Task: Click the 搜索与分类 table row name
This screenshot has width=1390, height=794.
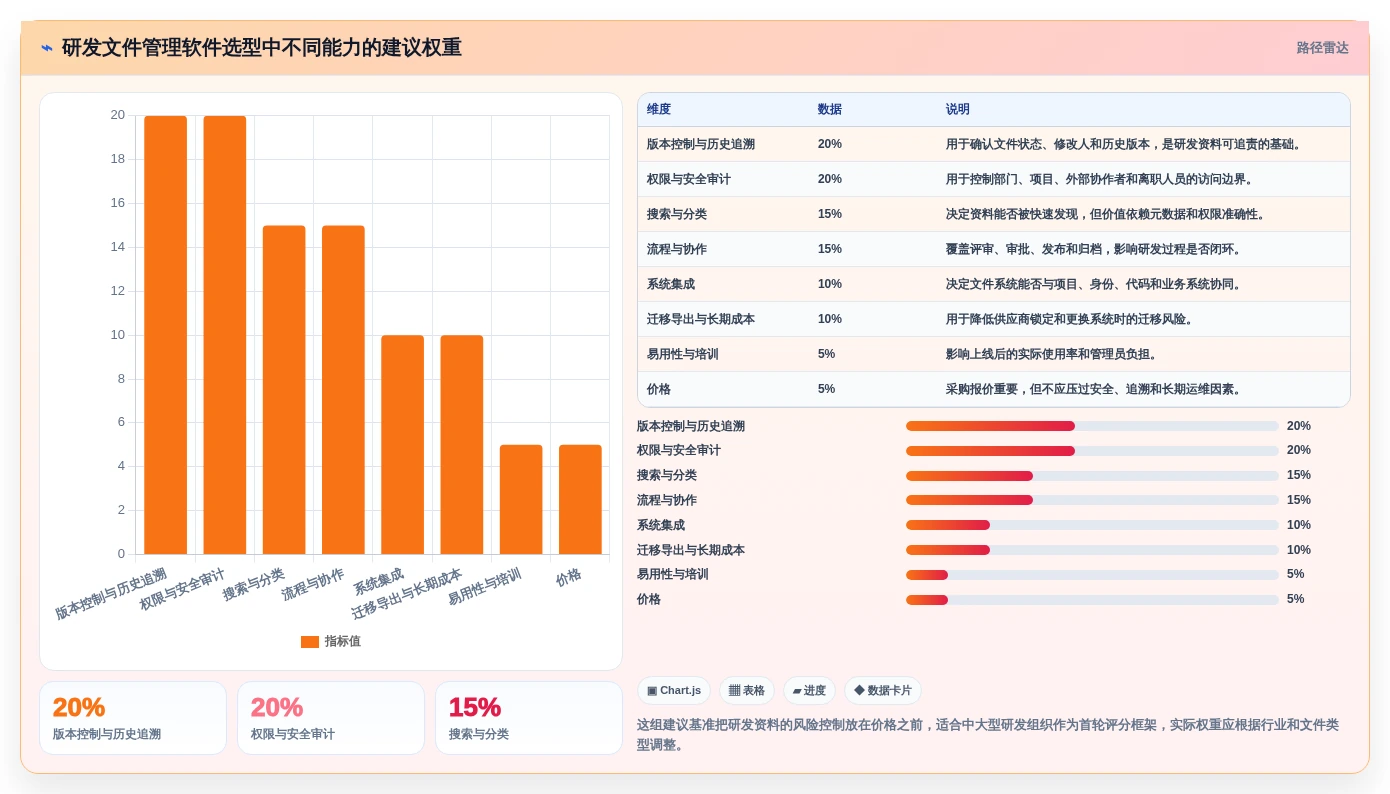Action: 677,214
